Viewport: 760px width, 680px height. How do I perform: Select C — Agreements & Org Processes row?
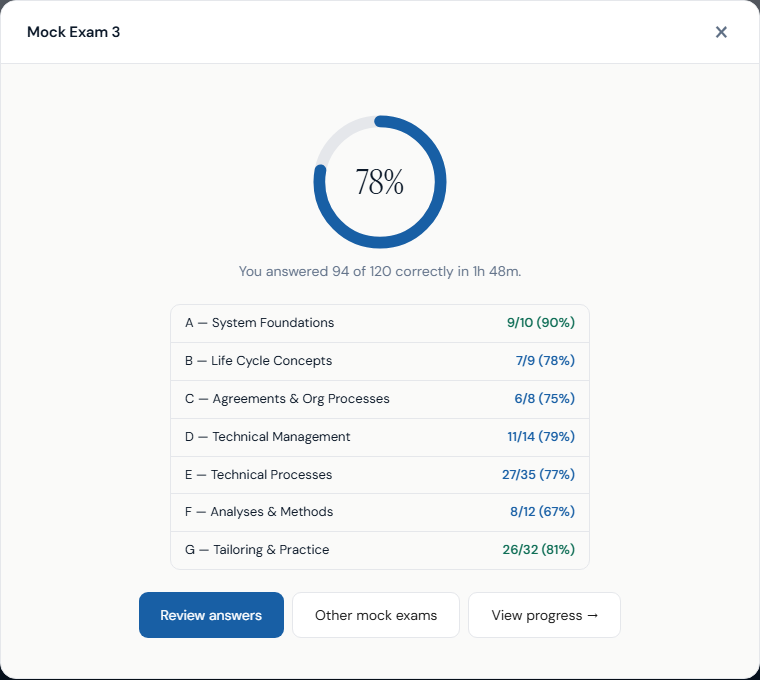click(380, 399)
